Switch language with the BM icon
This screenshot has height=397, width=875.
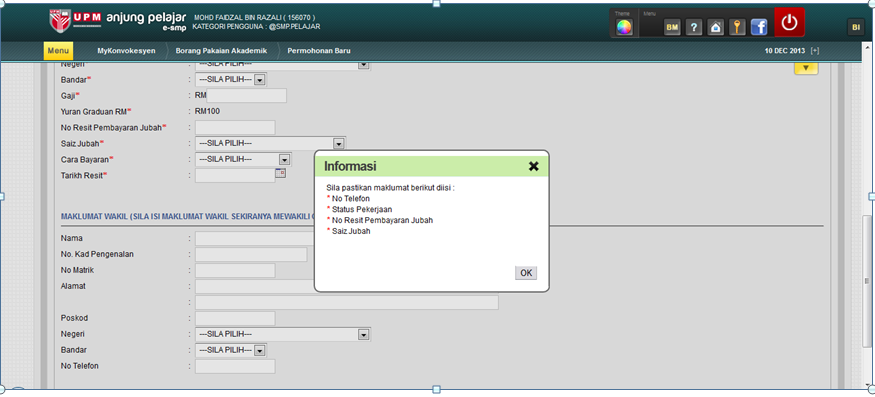[672, 27]
